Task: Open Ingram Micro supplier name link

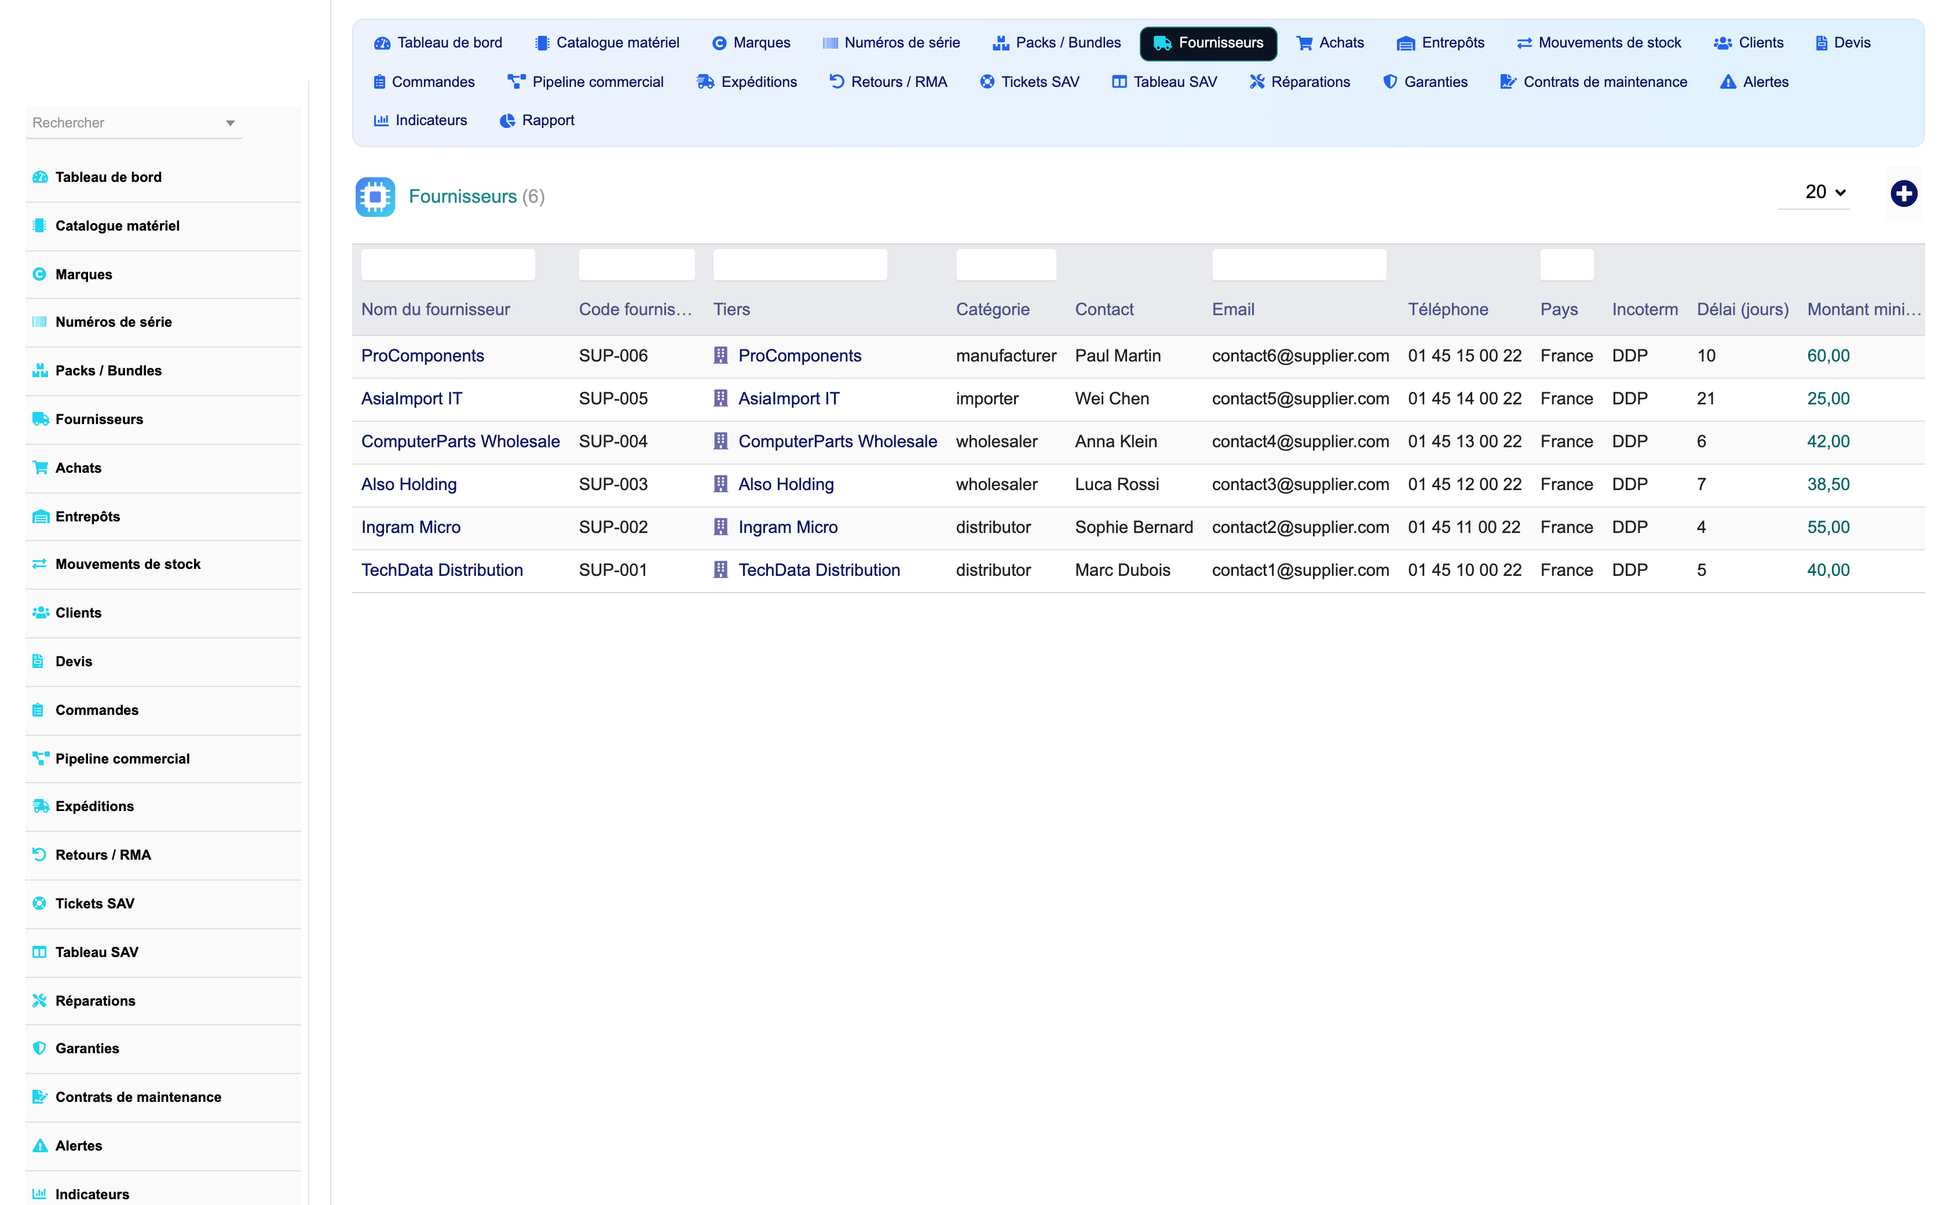Action: click(x=410, y=527)
